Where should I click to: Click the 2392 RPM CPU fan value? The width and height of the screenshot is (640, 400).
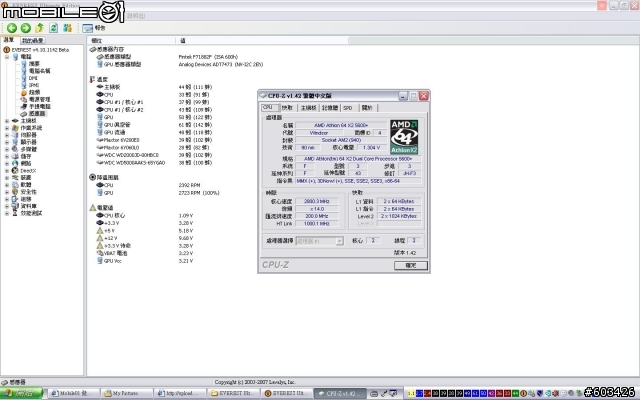point(189,185)
